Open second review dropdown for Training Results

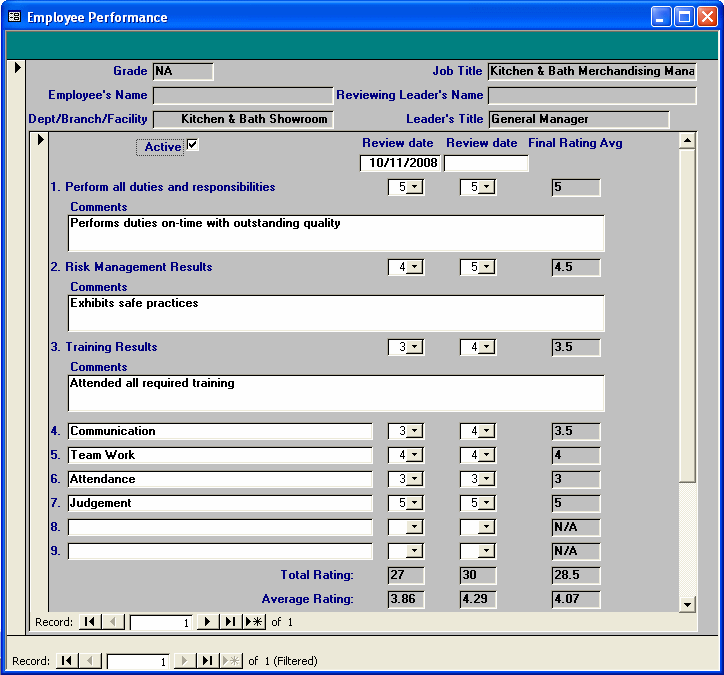coord(487,347)
